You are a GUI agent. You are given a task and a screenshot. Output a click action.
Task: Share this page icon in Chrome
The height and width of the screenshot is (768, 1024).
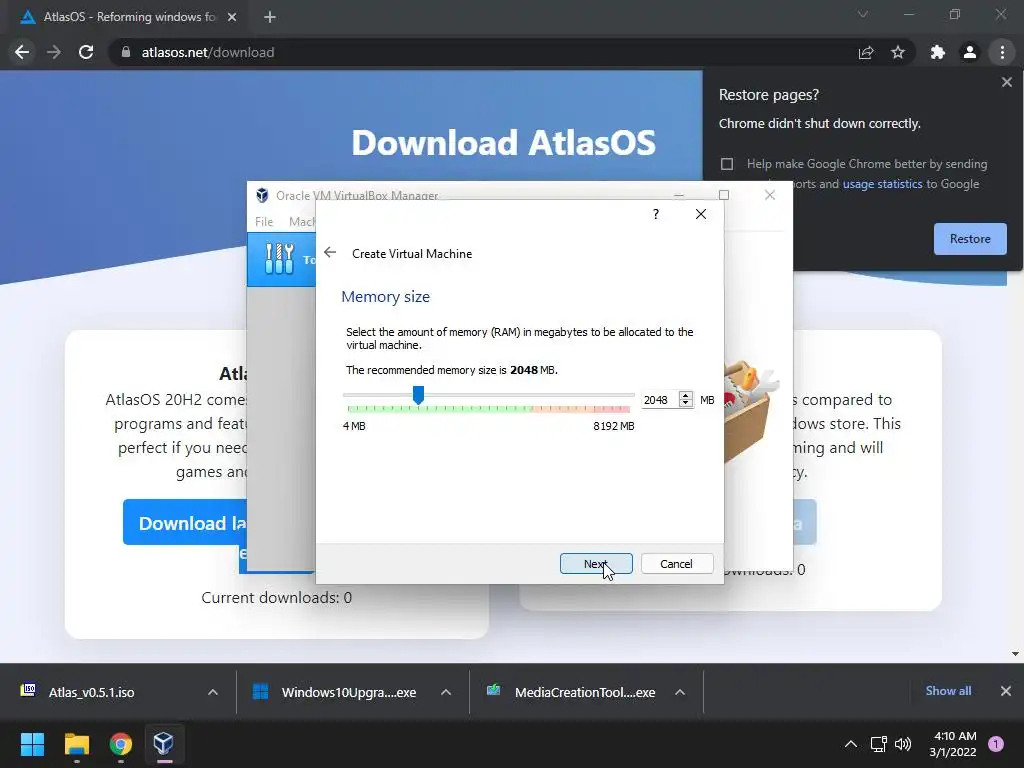pyautogui.click(x=866, y=52)
